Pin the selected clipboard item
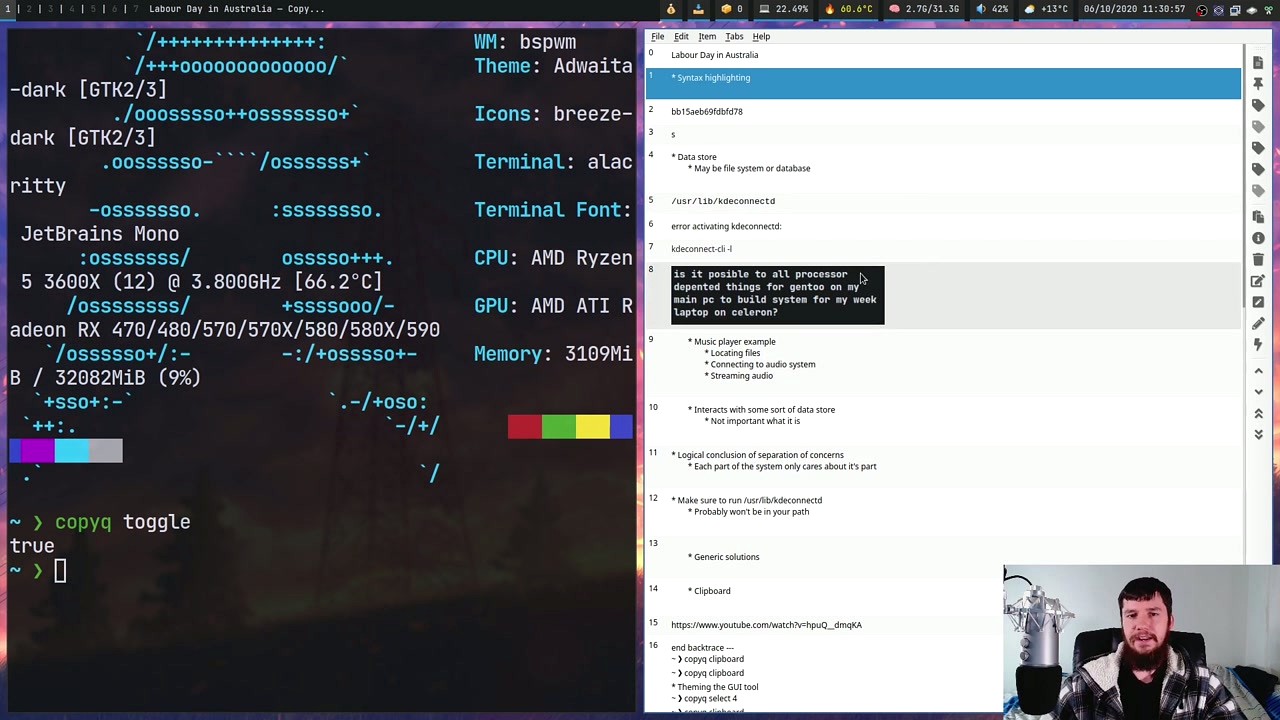This screenshot has width=1280, height=720. [1258, 85]
